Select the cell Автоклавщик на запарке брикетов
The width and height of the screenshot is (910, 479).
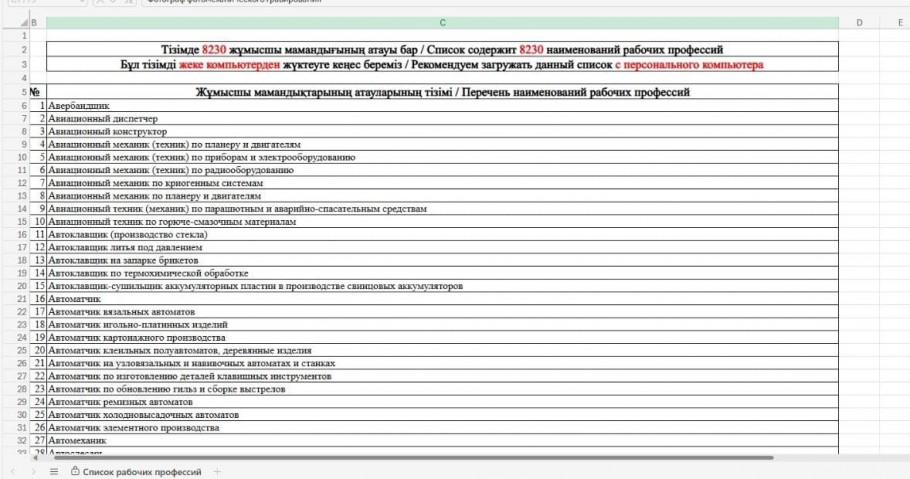point(442,260)
